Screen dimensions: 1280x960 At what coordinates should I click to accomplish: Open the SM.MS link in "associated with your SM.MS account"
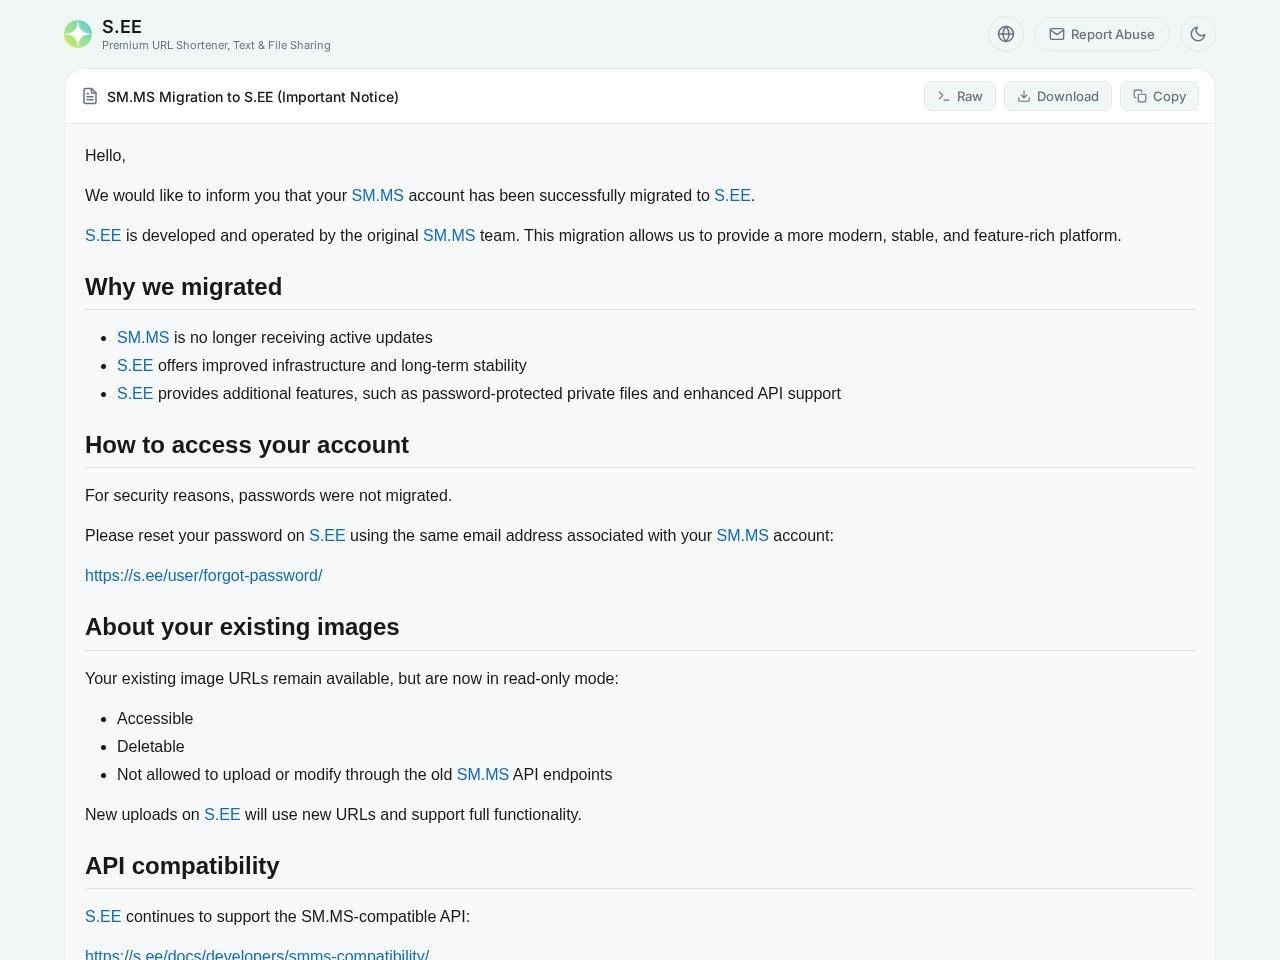pyautogui.click(x=743, y=536)
